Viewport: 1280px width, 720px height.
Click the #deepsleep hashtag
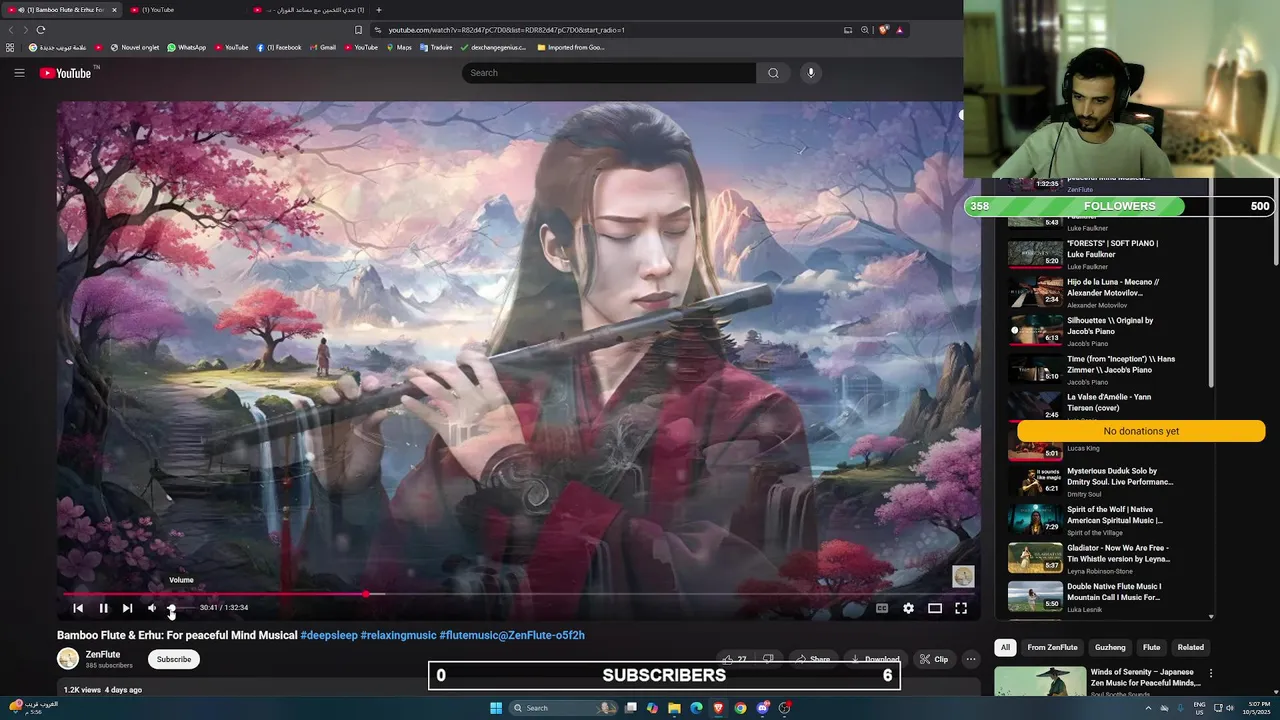coord(329,635)
